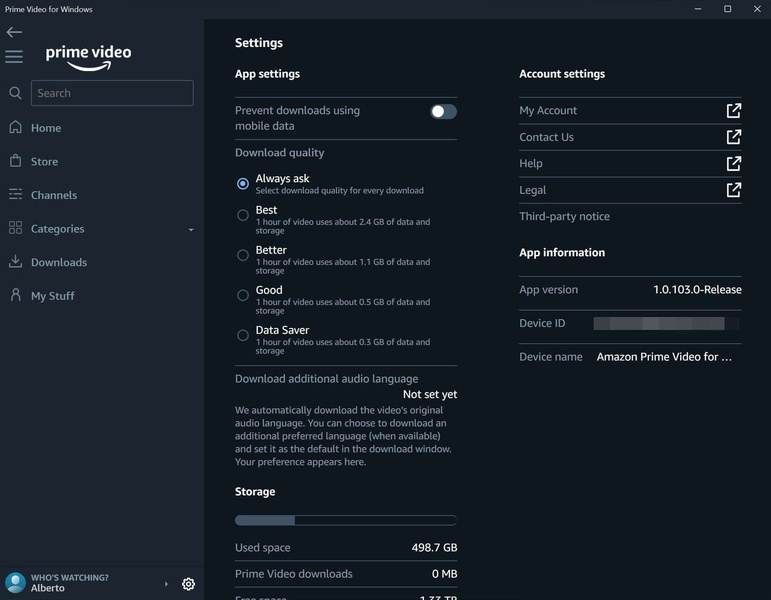
Task: Click the Help external link icon
Action: point(733,163)
